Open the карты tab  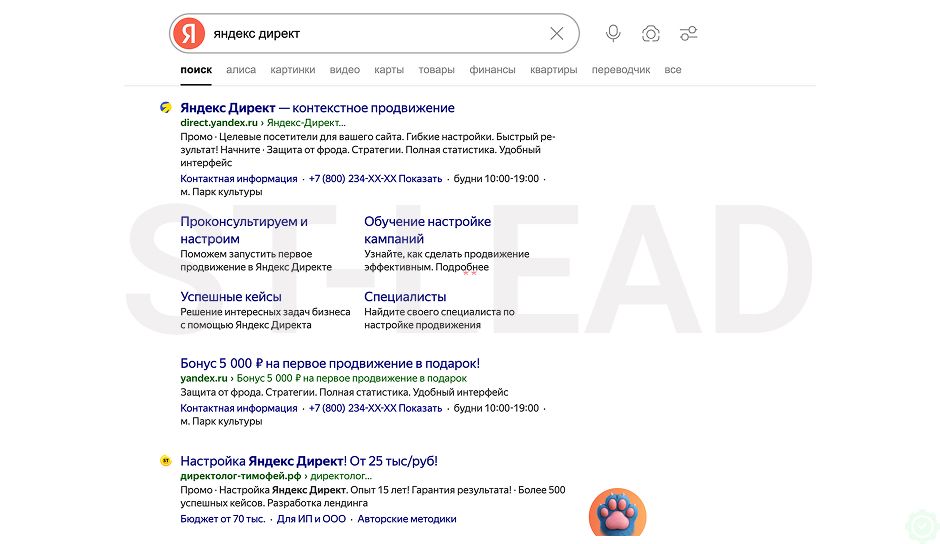tap(389, 70)
